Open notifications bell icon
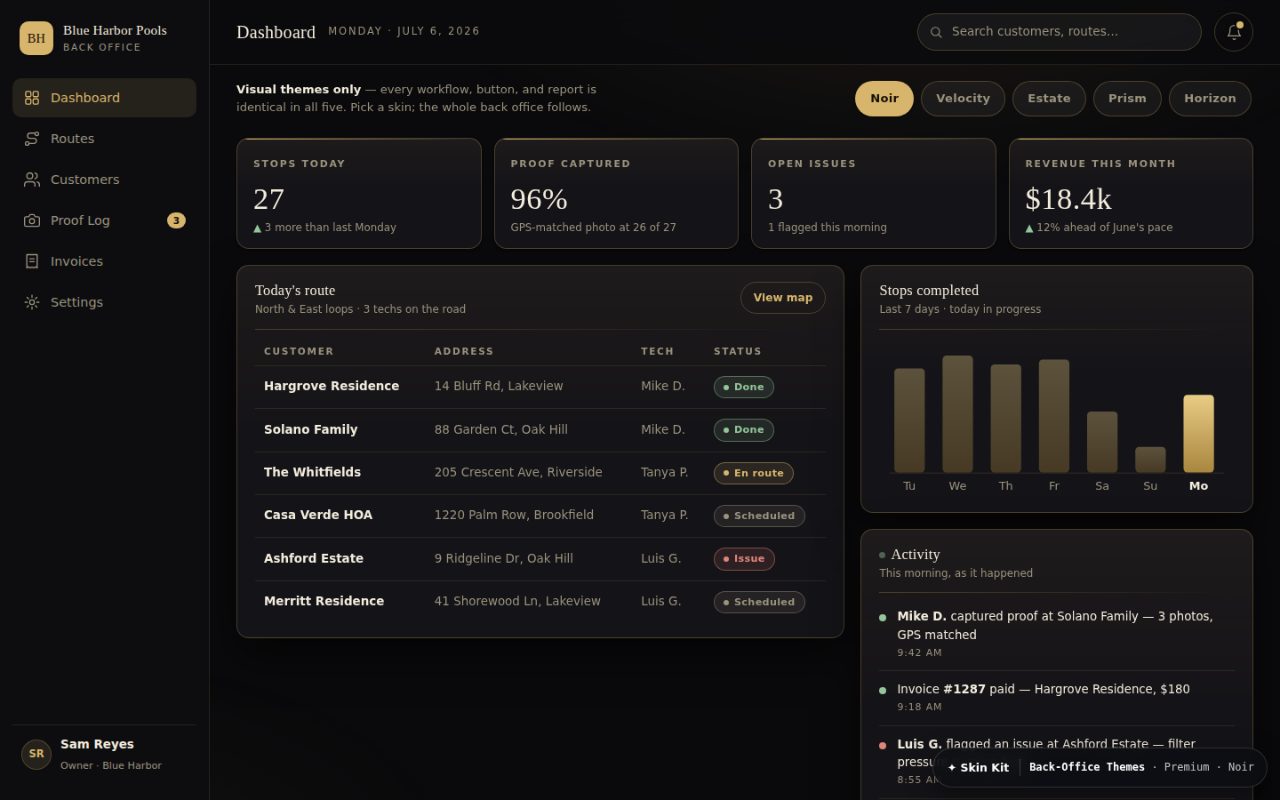Screen dimensions: 1280x800 [1233, 32]
